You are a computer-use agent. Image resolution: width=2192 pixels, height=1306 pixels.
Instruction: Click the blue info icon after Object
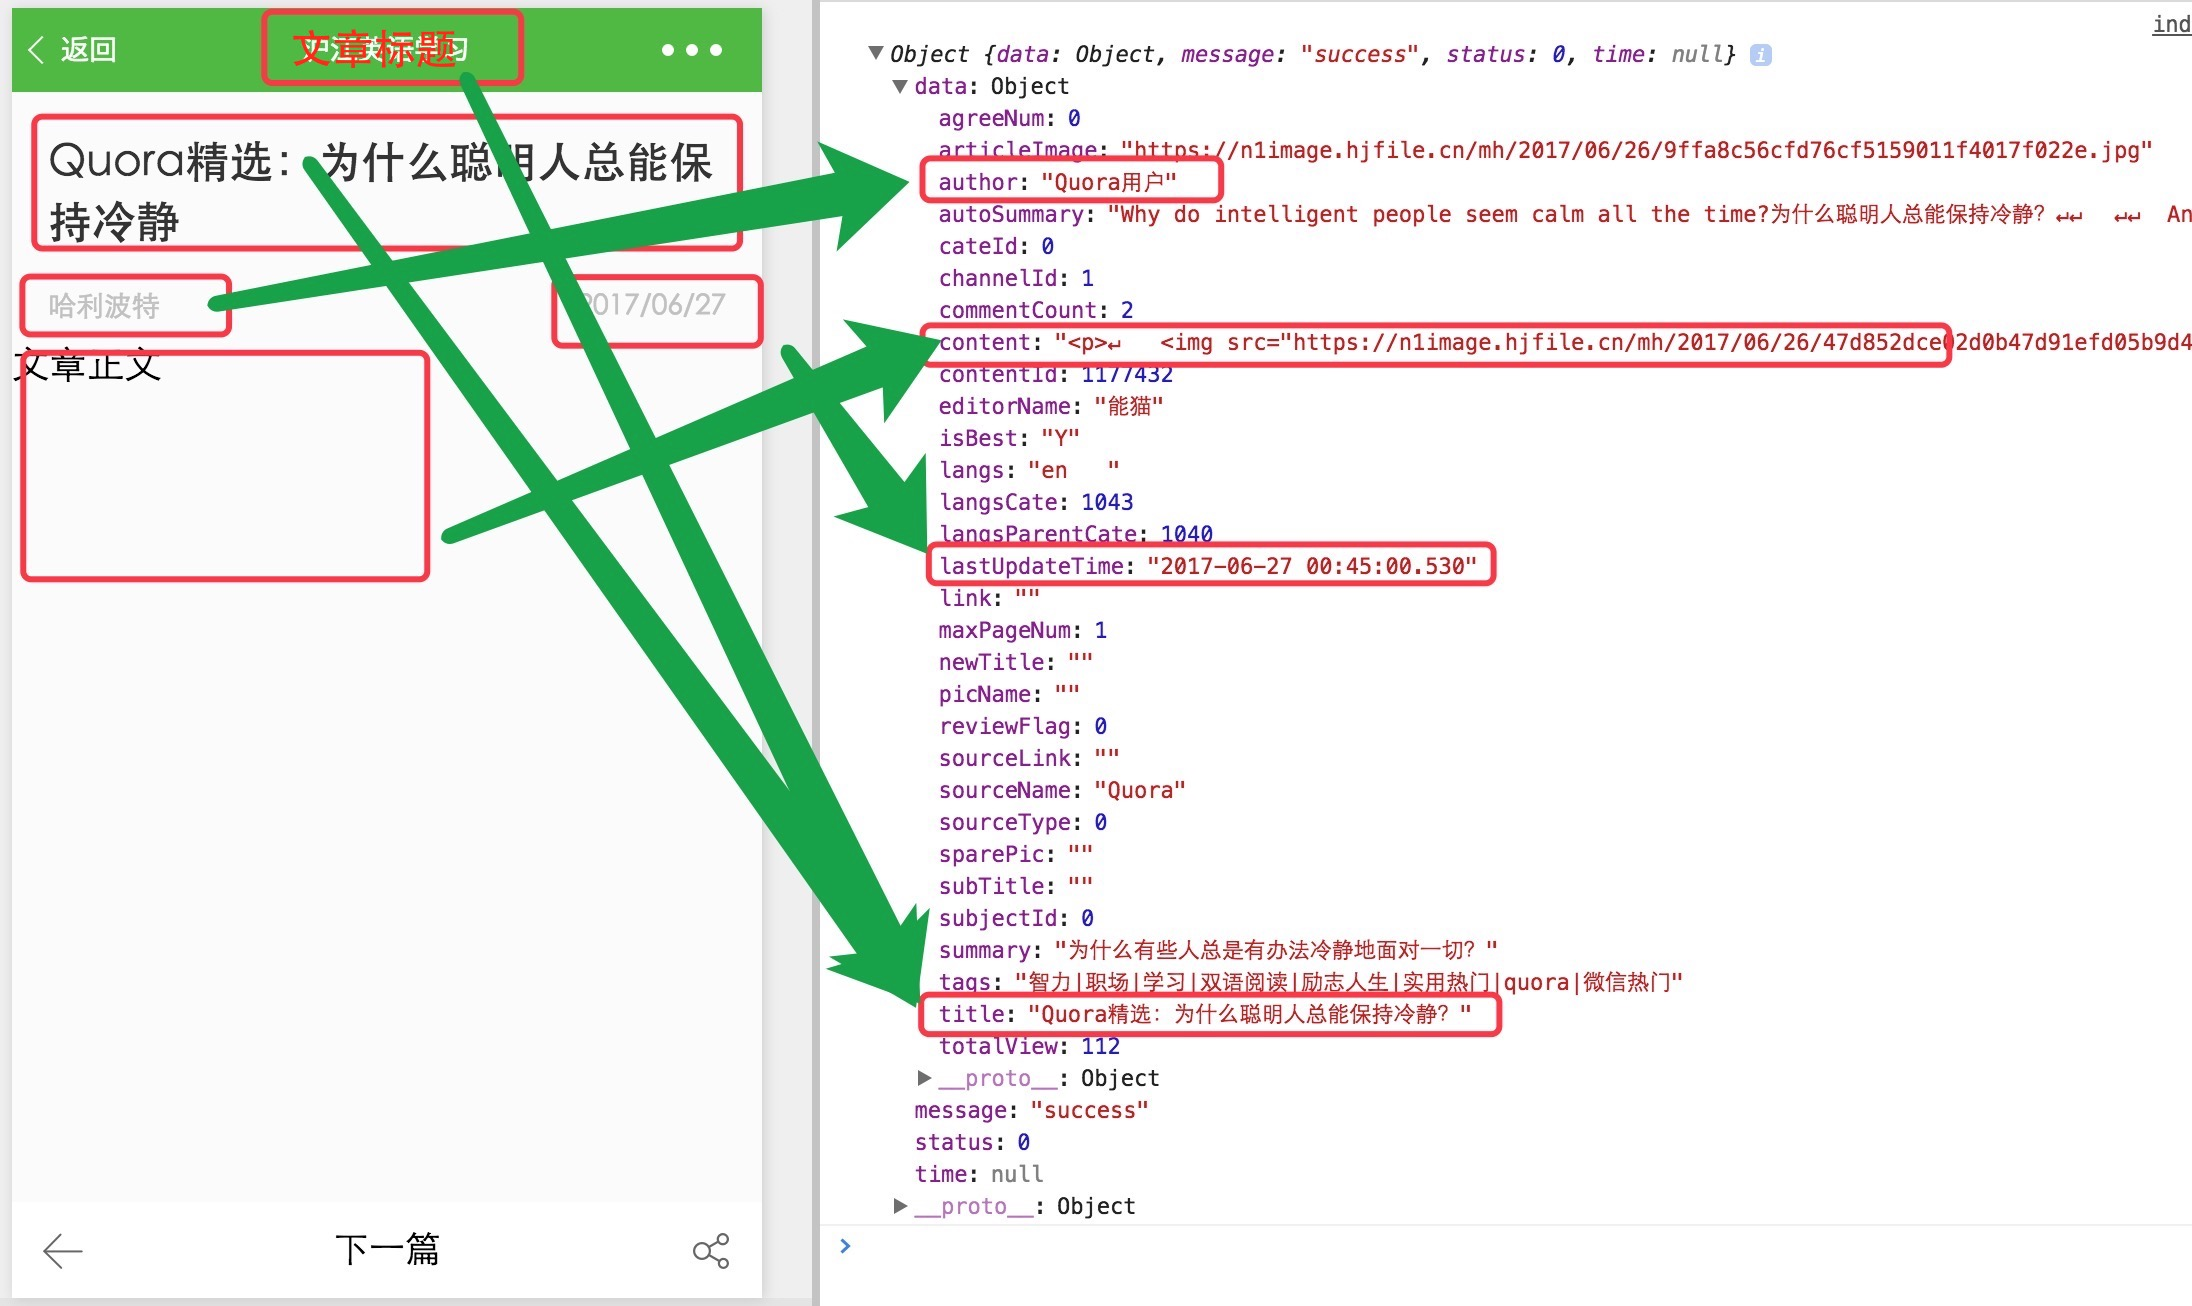[1761, 55]
